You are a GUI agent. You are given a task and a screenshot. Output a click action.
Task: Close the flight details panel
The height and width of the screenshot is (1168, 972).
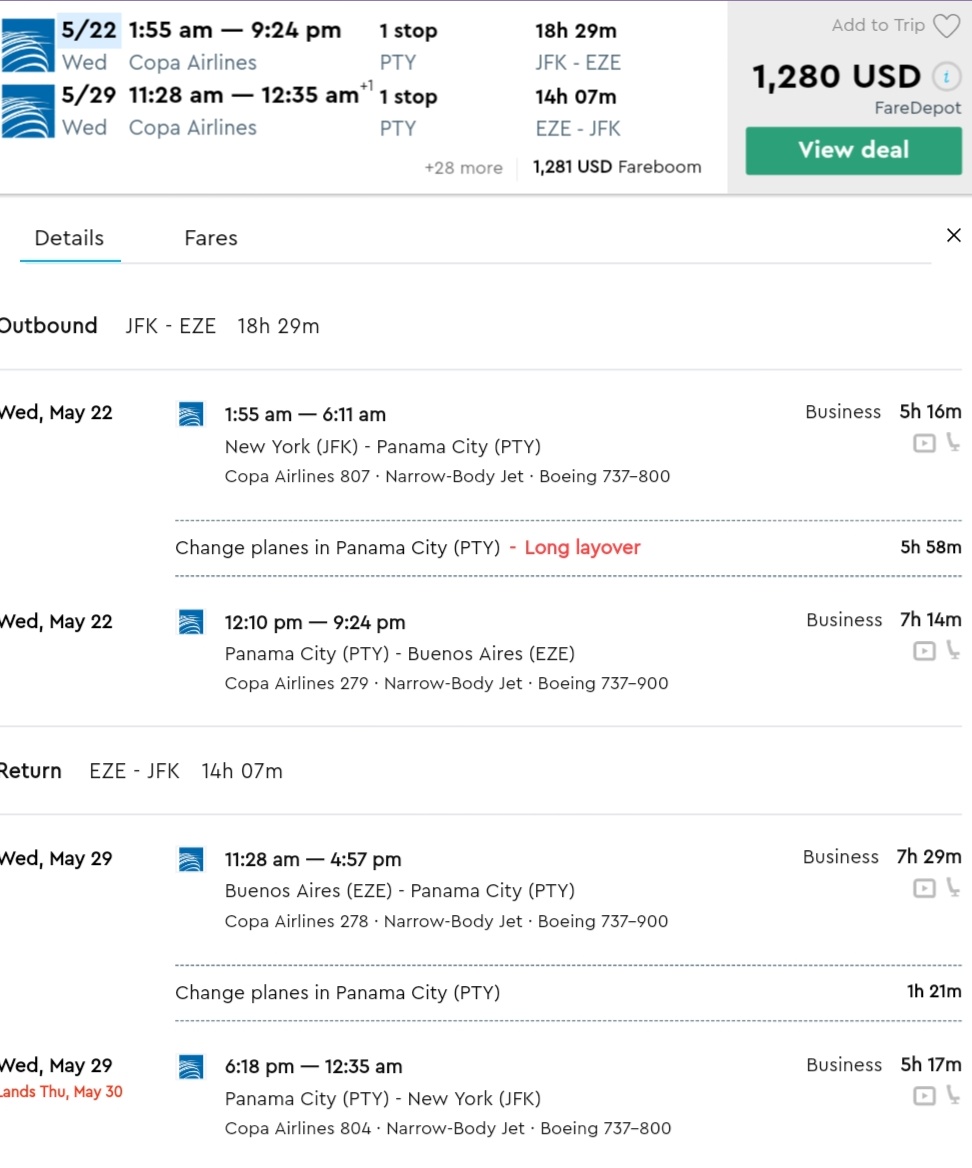click(x=953, y=235)
